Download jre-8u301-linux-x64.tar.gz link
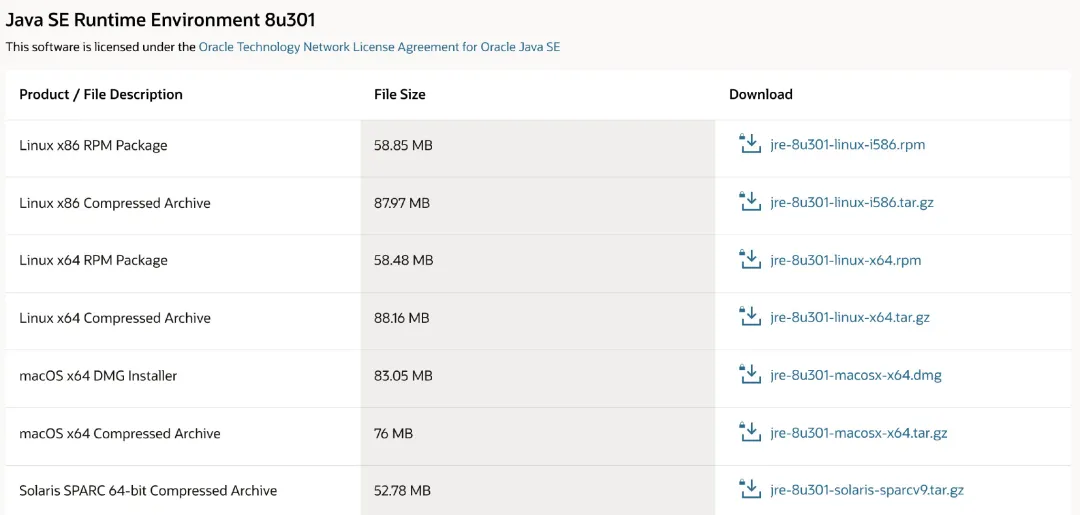 coord(850,318)
